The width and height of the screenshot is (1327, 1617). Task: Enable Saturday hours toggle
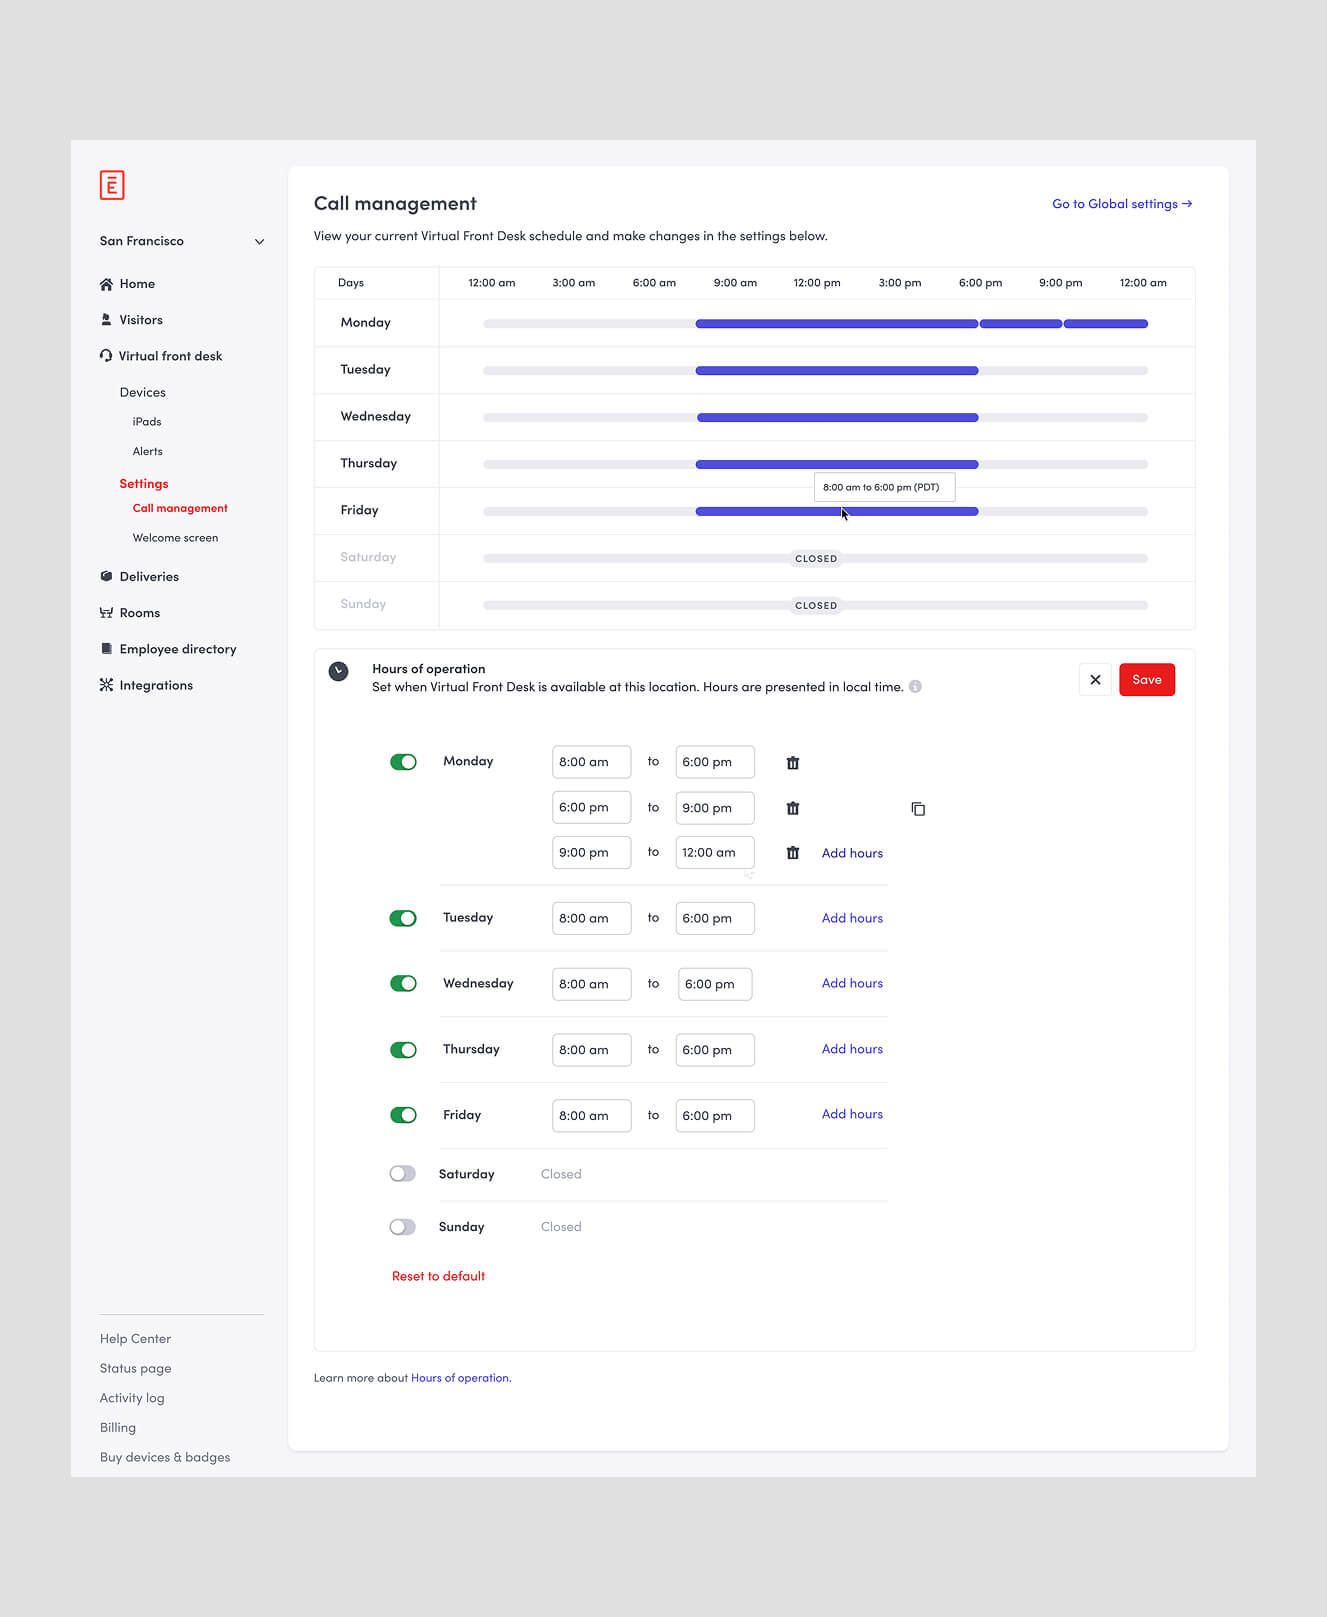[403, 1174]
